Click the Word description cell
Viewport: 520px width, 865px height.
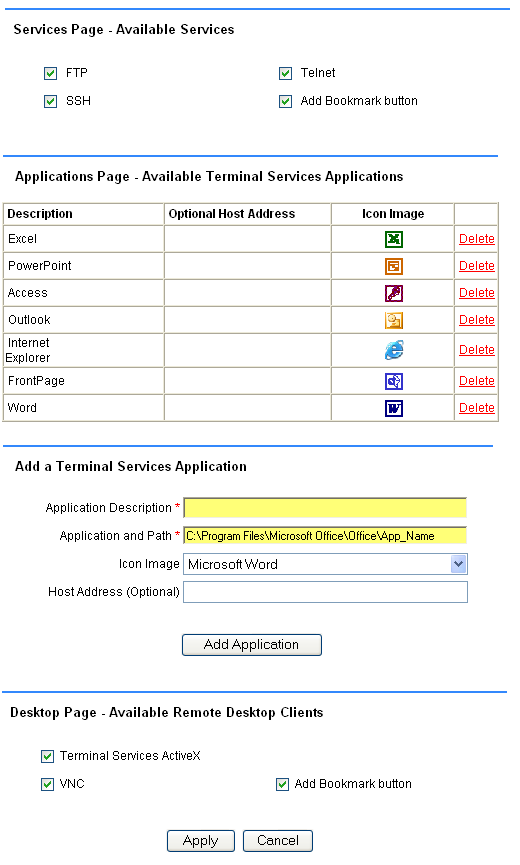pos(84,408)
